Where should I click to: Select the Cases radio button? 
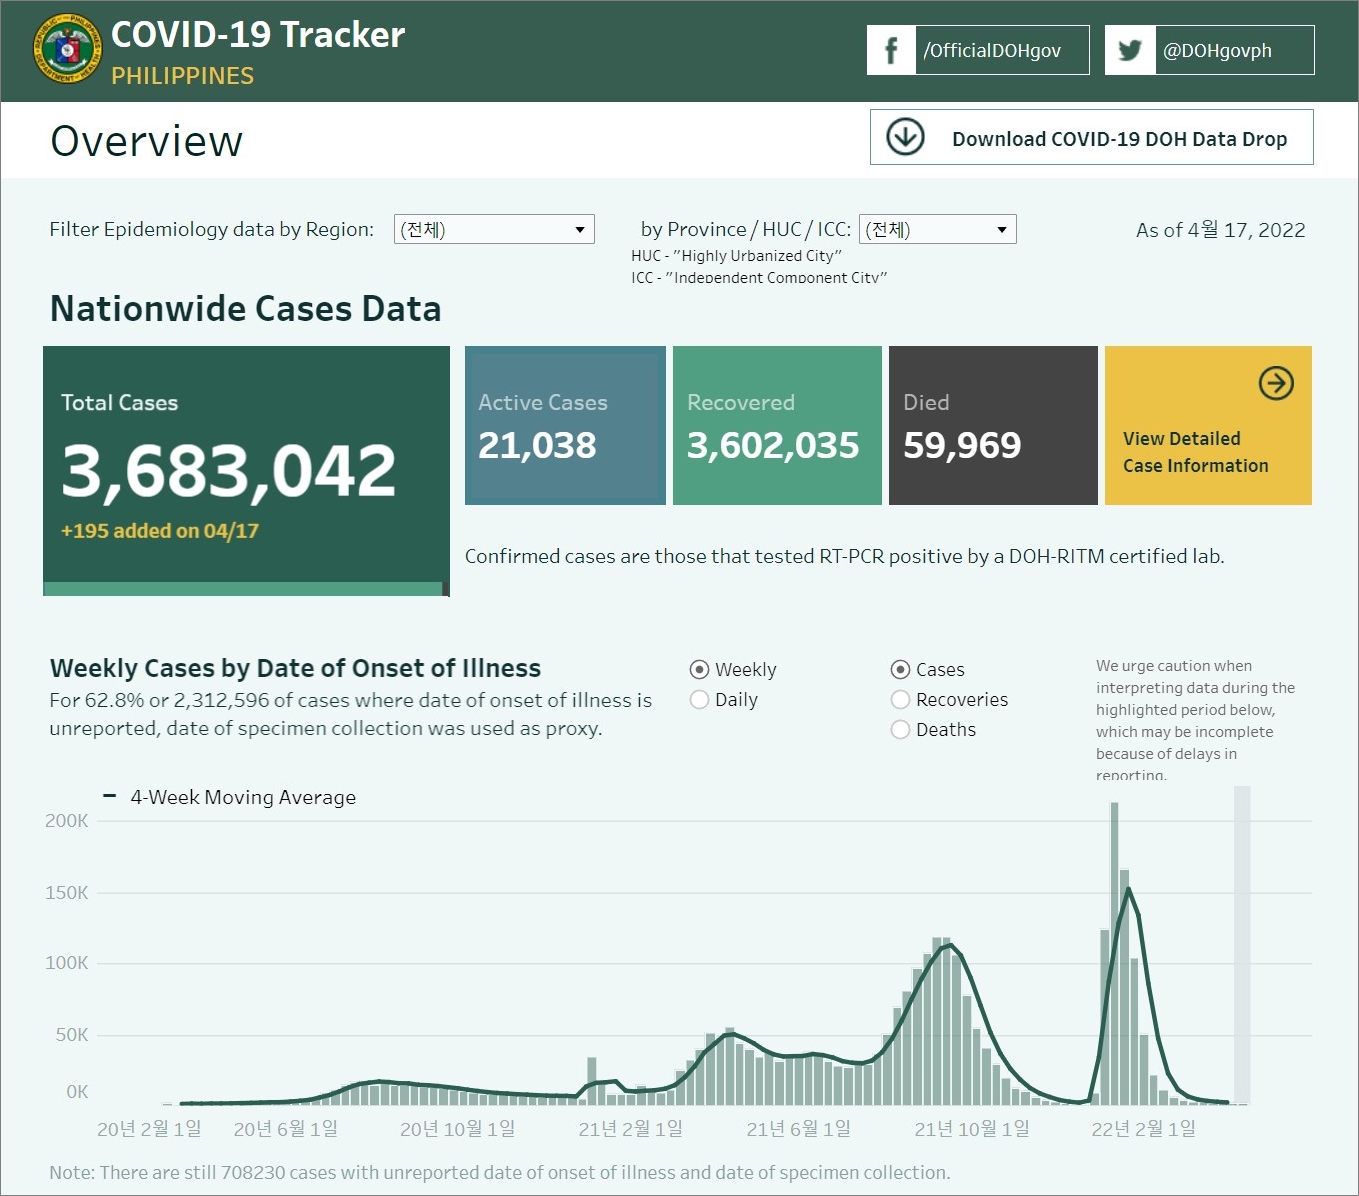coord(901,670)
